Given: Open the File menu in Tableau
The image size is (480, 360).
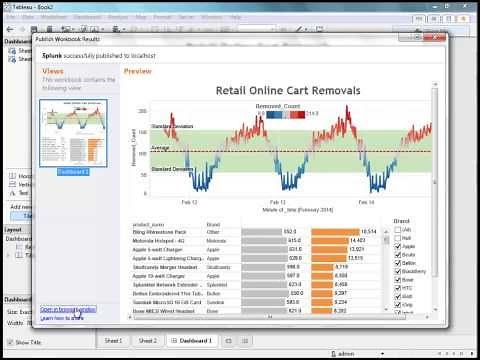Looking at the screenshot, I should tap(11, 17).
